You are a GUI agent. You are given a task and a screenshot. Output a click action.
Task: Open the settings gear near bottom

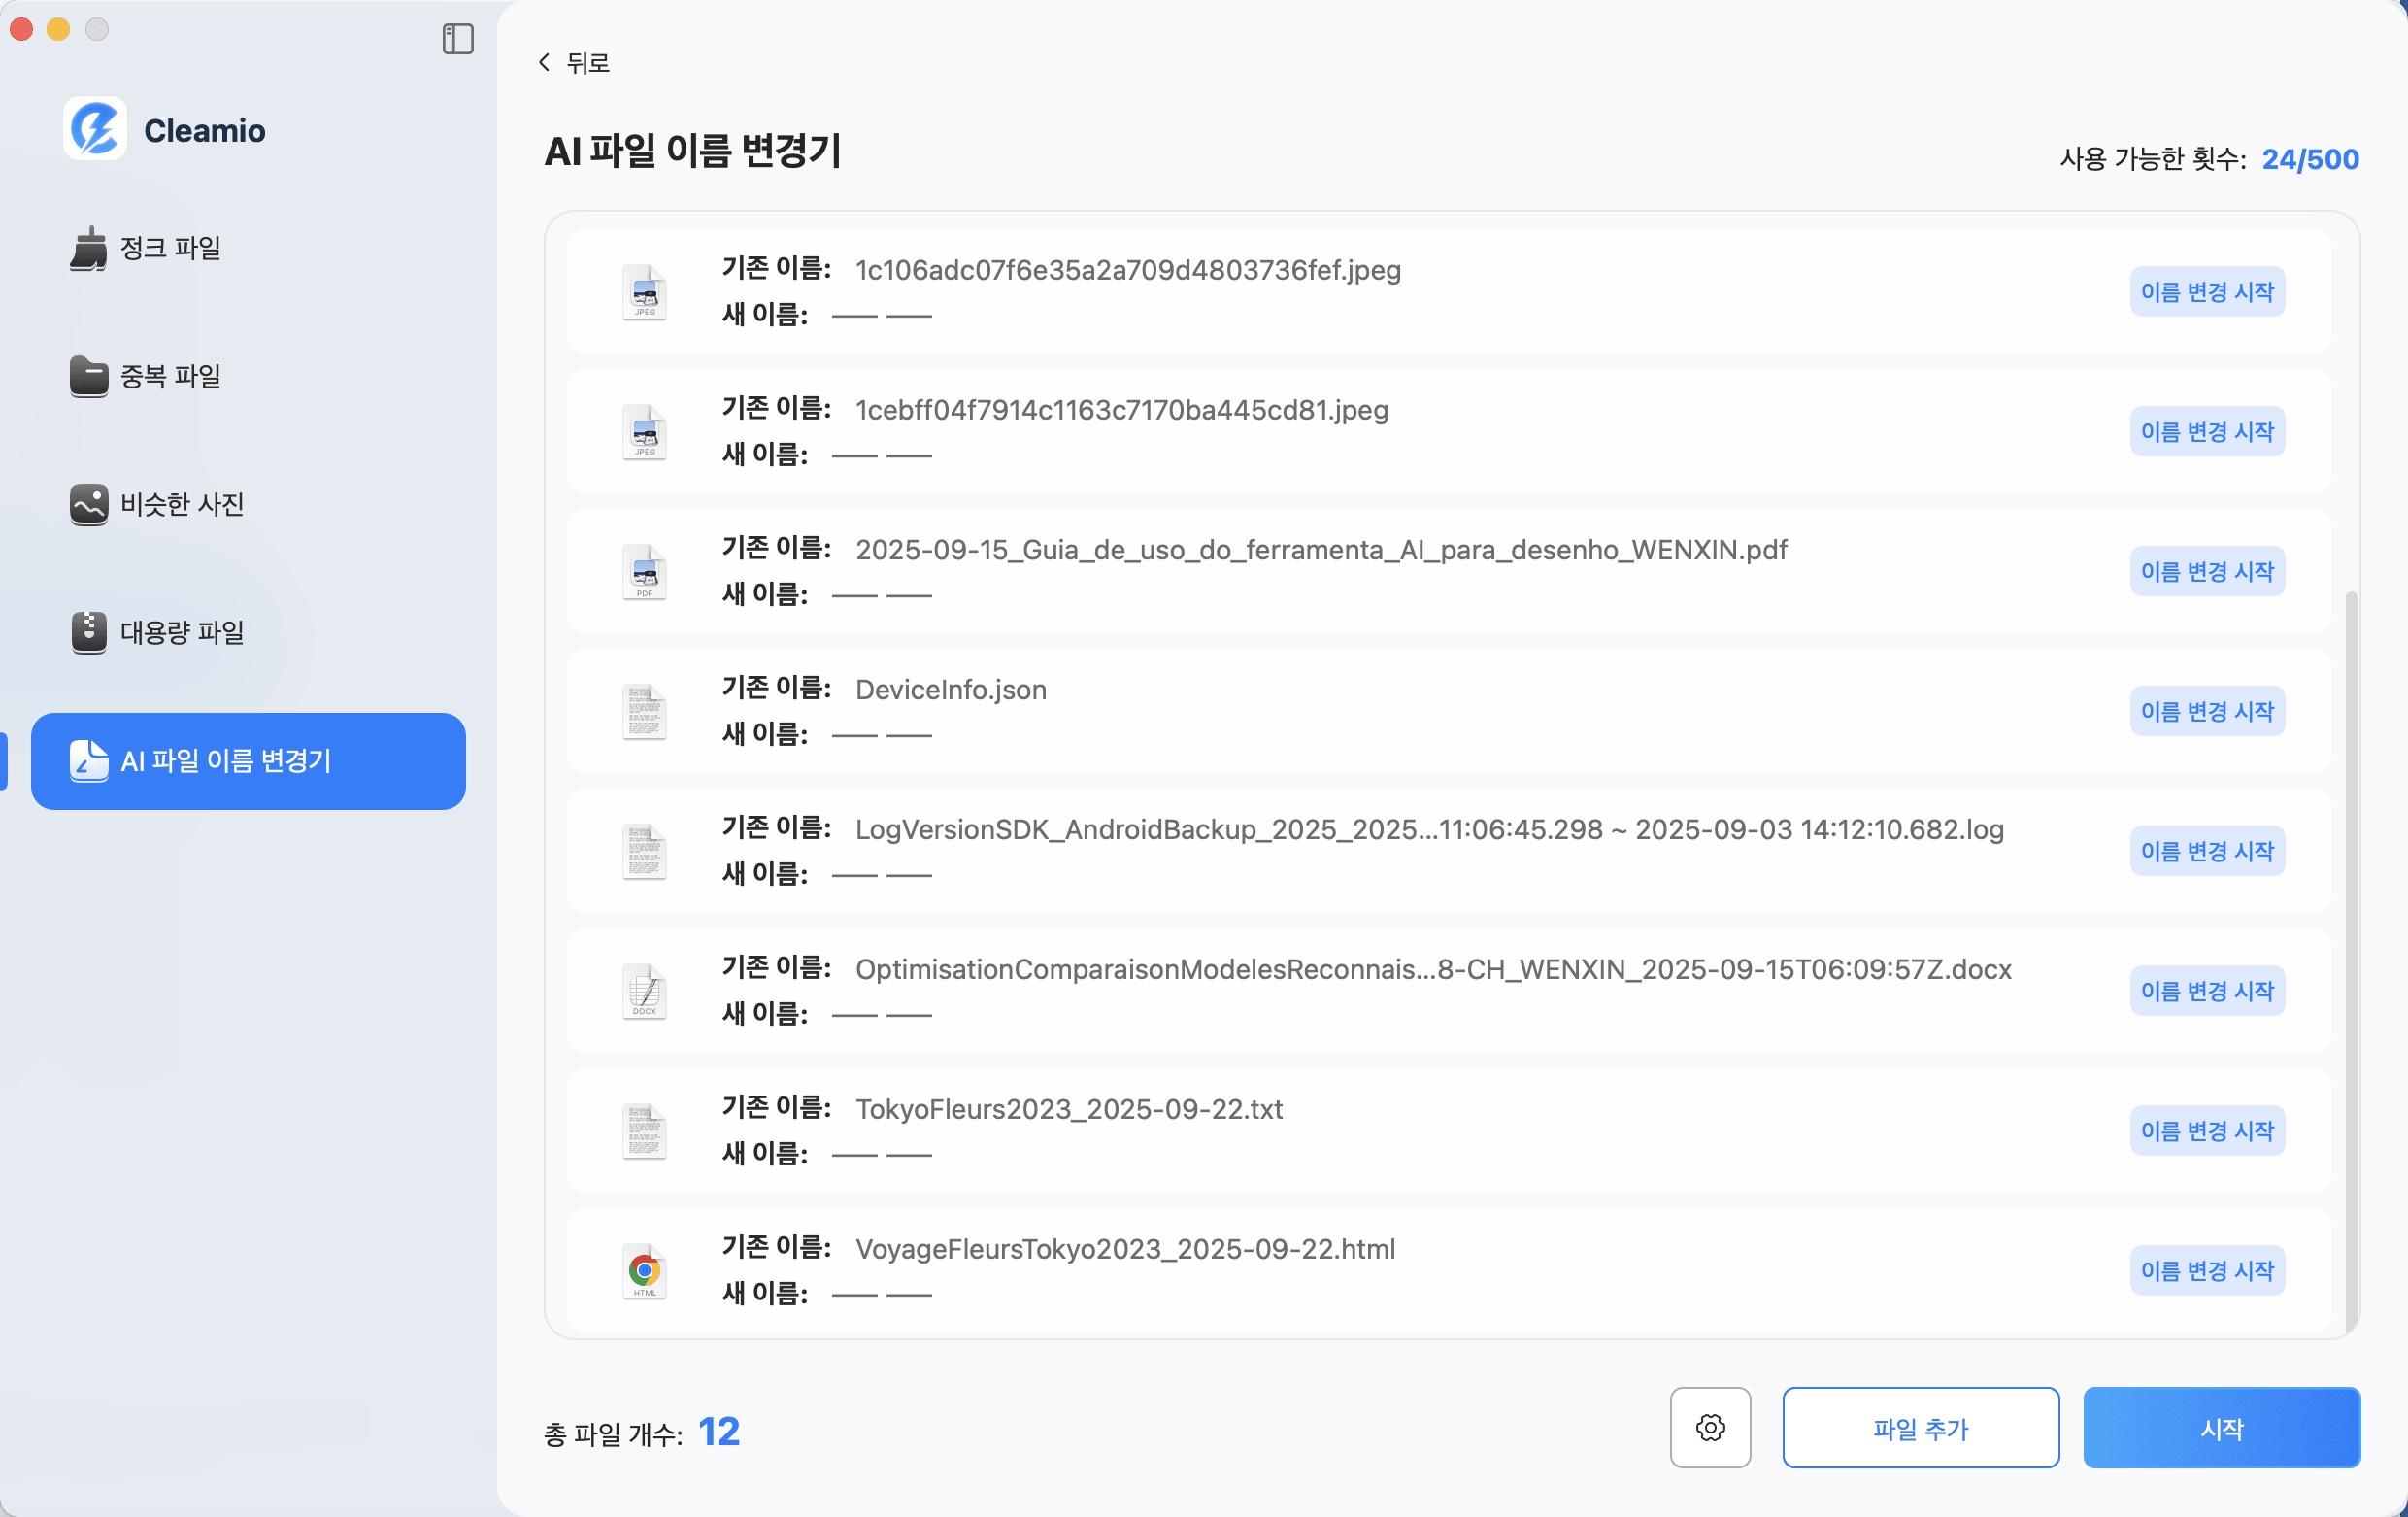point(1710,1428)
